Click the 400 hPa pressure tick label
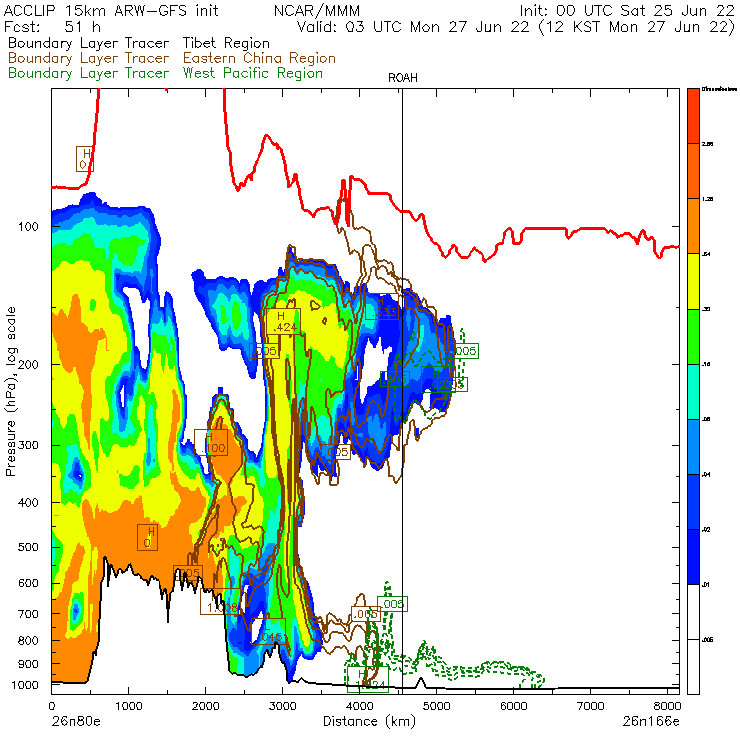740x740 pixels. point(28,503)
